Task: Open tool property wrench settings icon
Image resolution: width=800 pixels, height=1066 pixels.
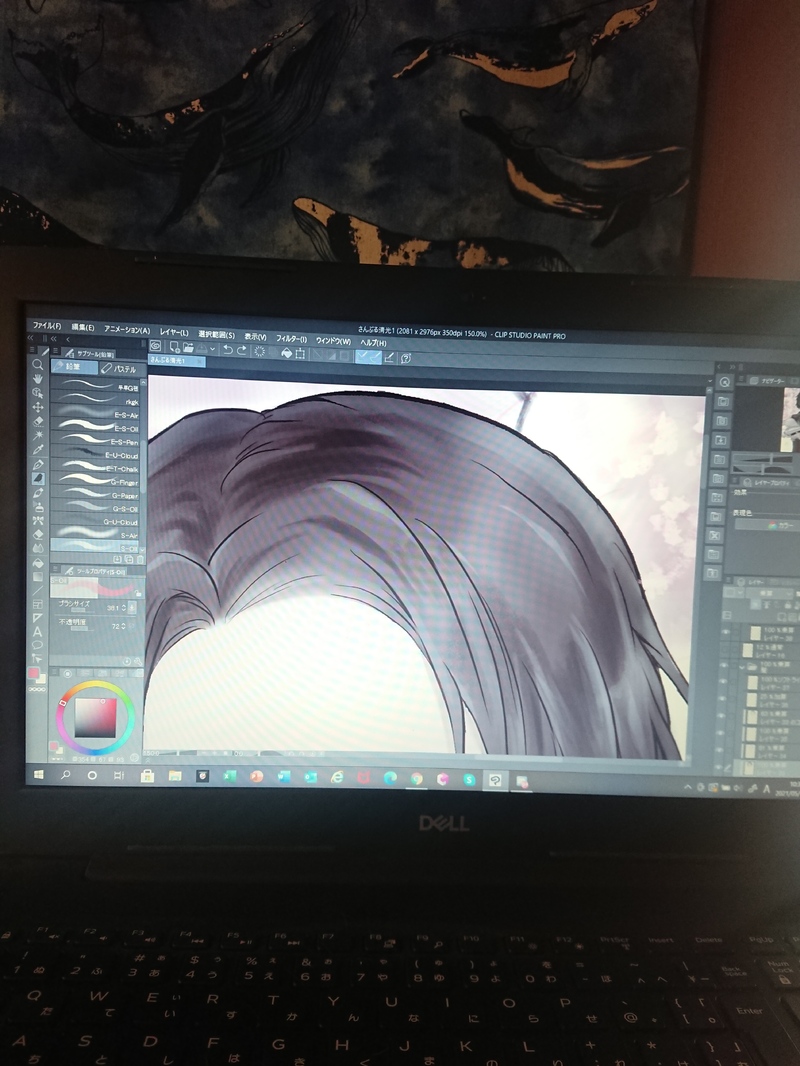Action: [x=137, y=661]
